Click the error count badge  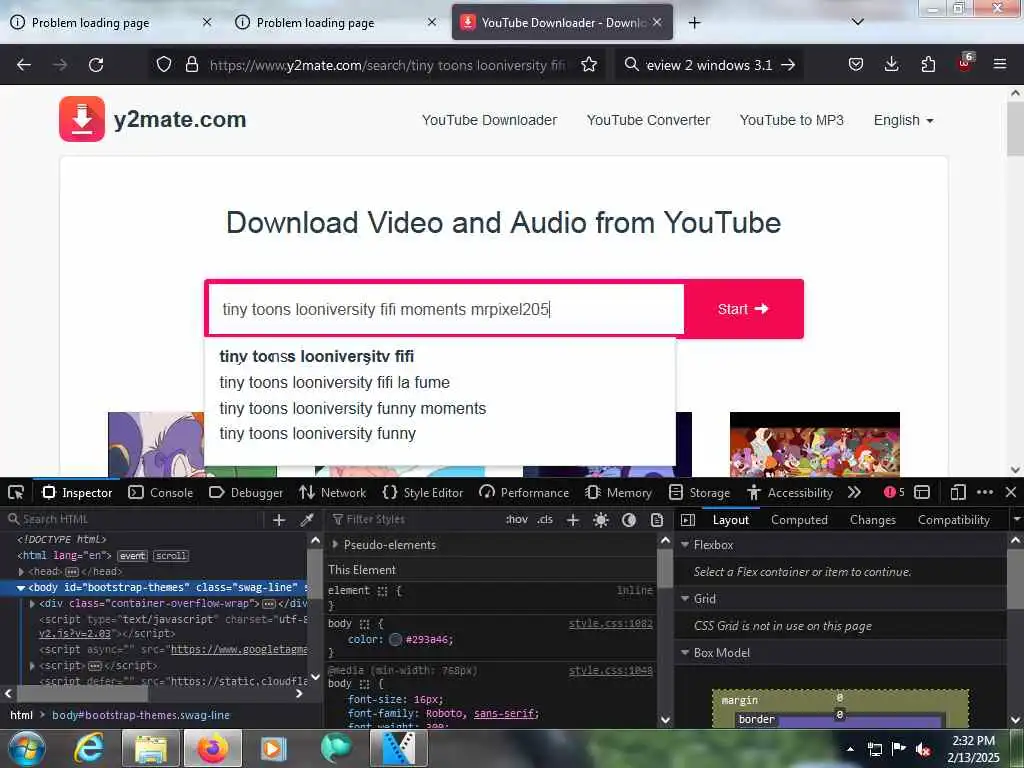tap(894, 492)
